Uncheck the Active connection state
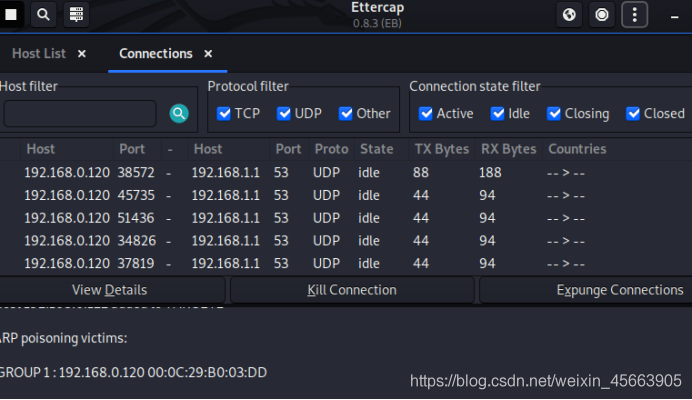 tap(425, 113)
